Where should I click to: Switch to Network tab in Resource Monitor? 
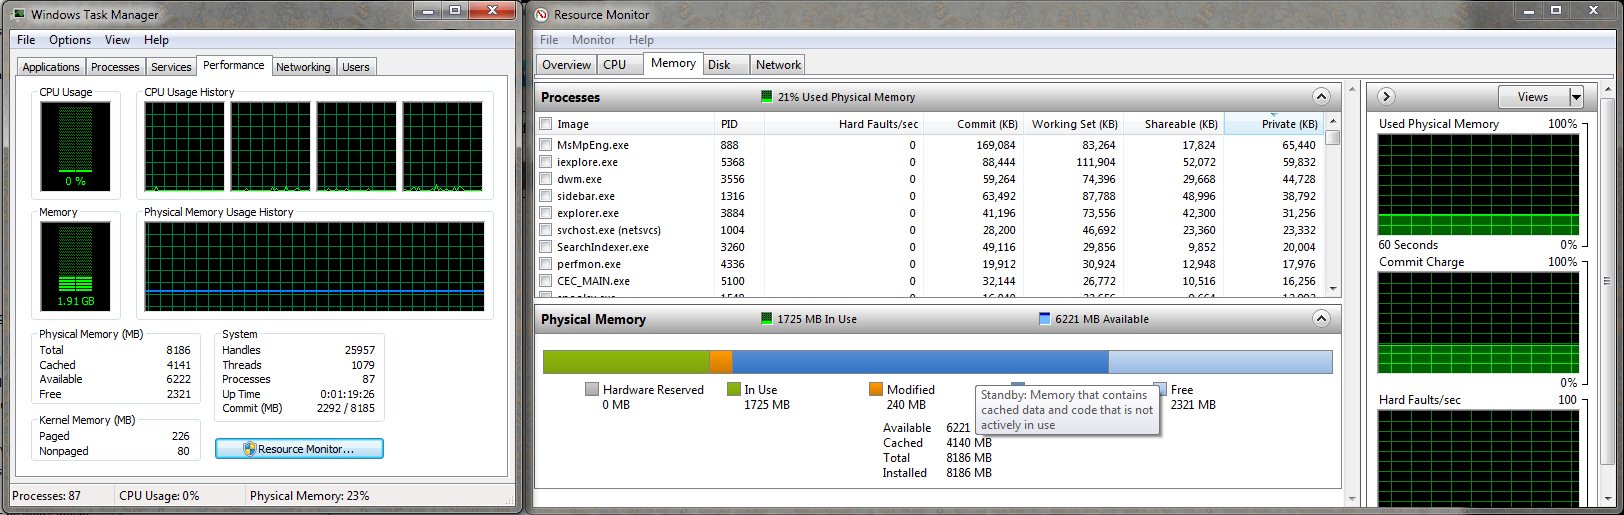tap(778, 65)
